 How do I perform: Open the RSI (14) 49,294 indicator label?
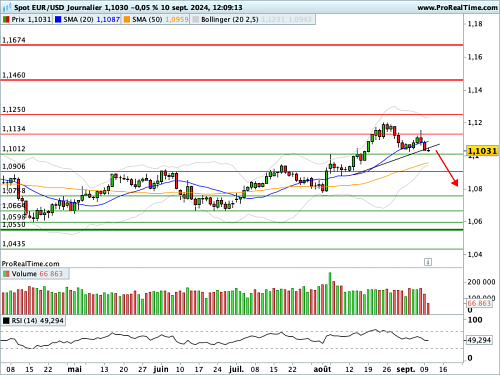[38, 321]
